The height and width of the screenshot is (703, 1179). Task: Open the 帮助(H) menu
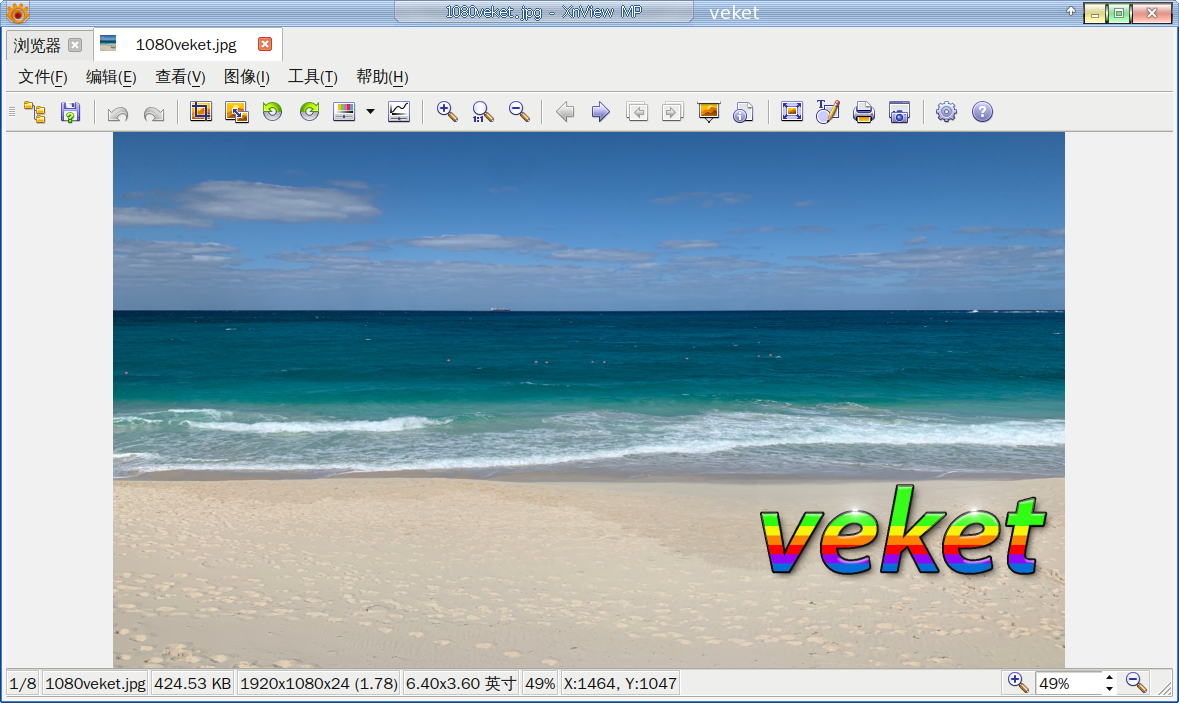[x=382, y=77]
